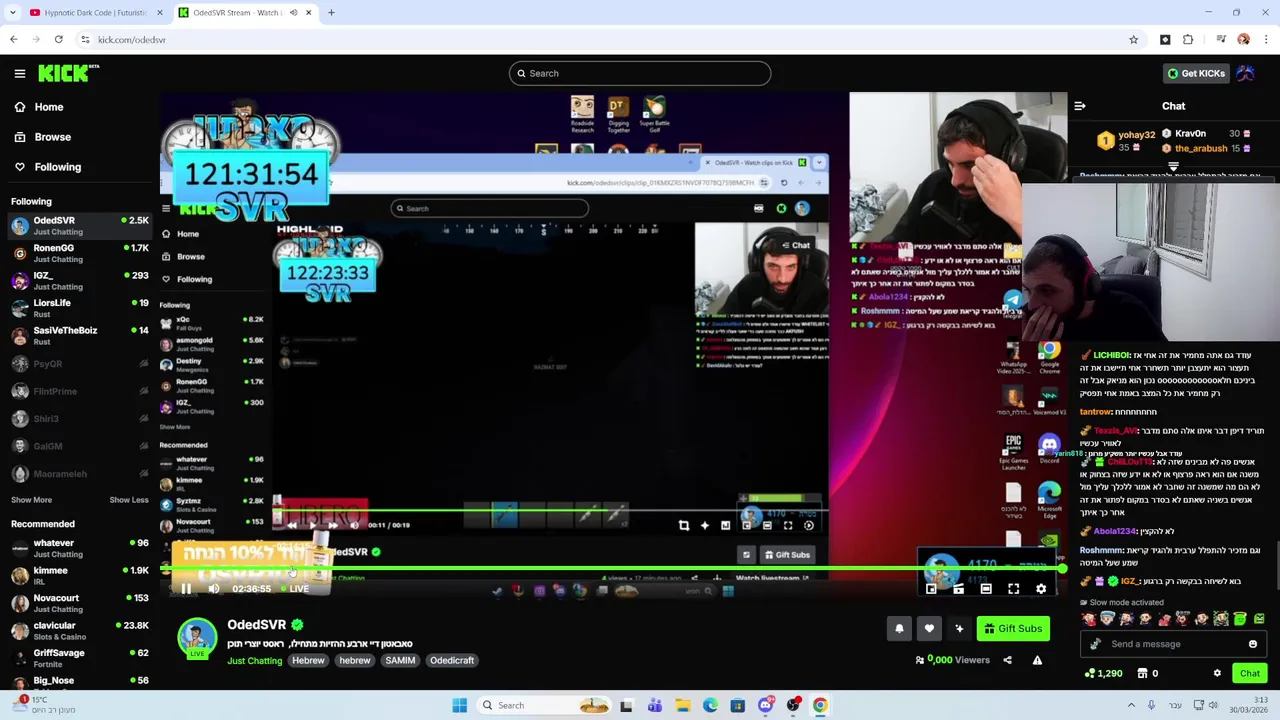Mute the stream volume
Screen dimensions: 1280x720
(x=213, y=589)
